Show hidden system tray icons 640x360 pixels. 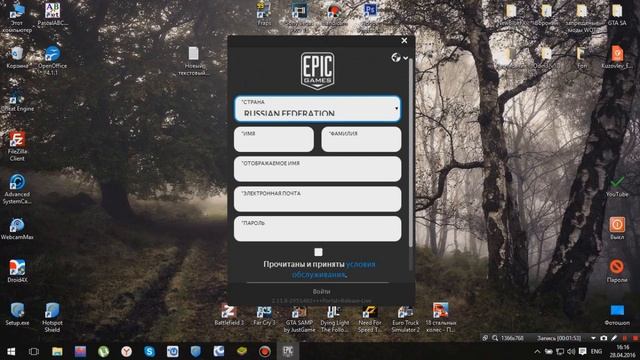(x=538, y=351)
